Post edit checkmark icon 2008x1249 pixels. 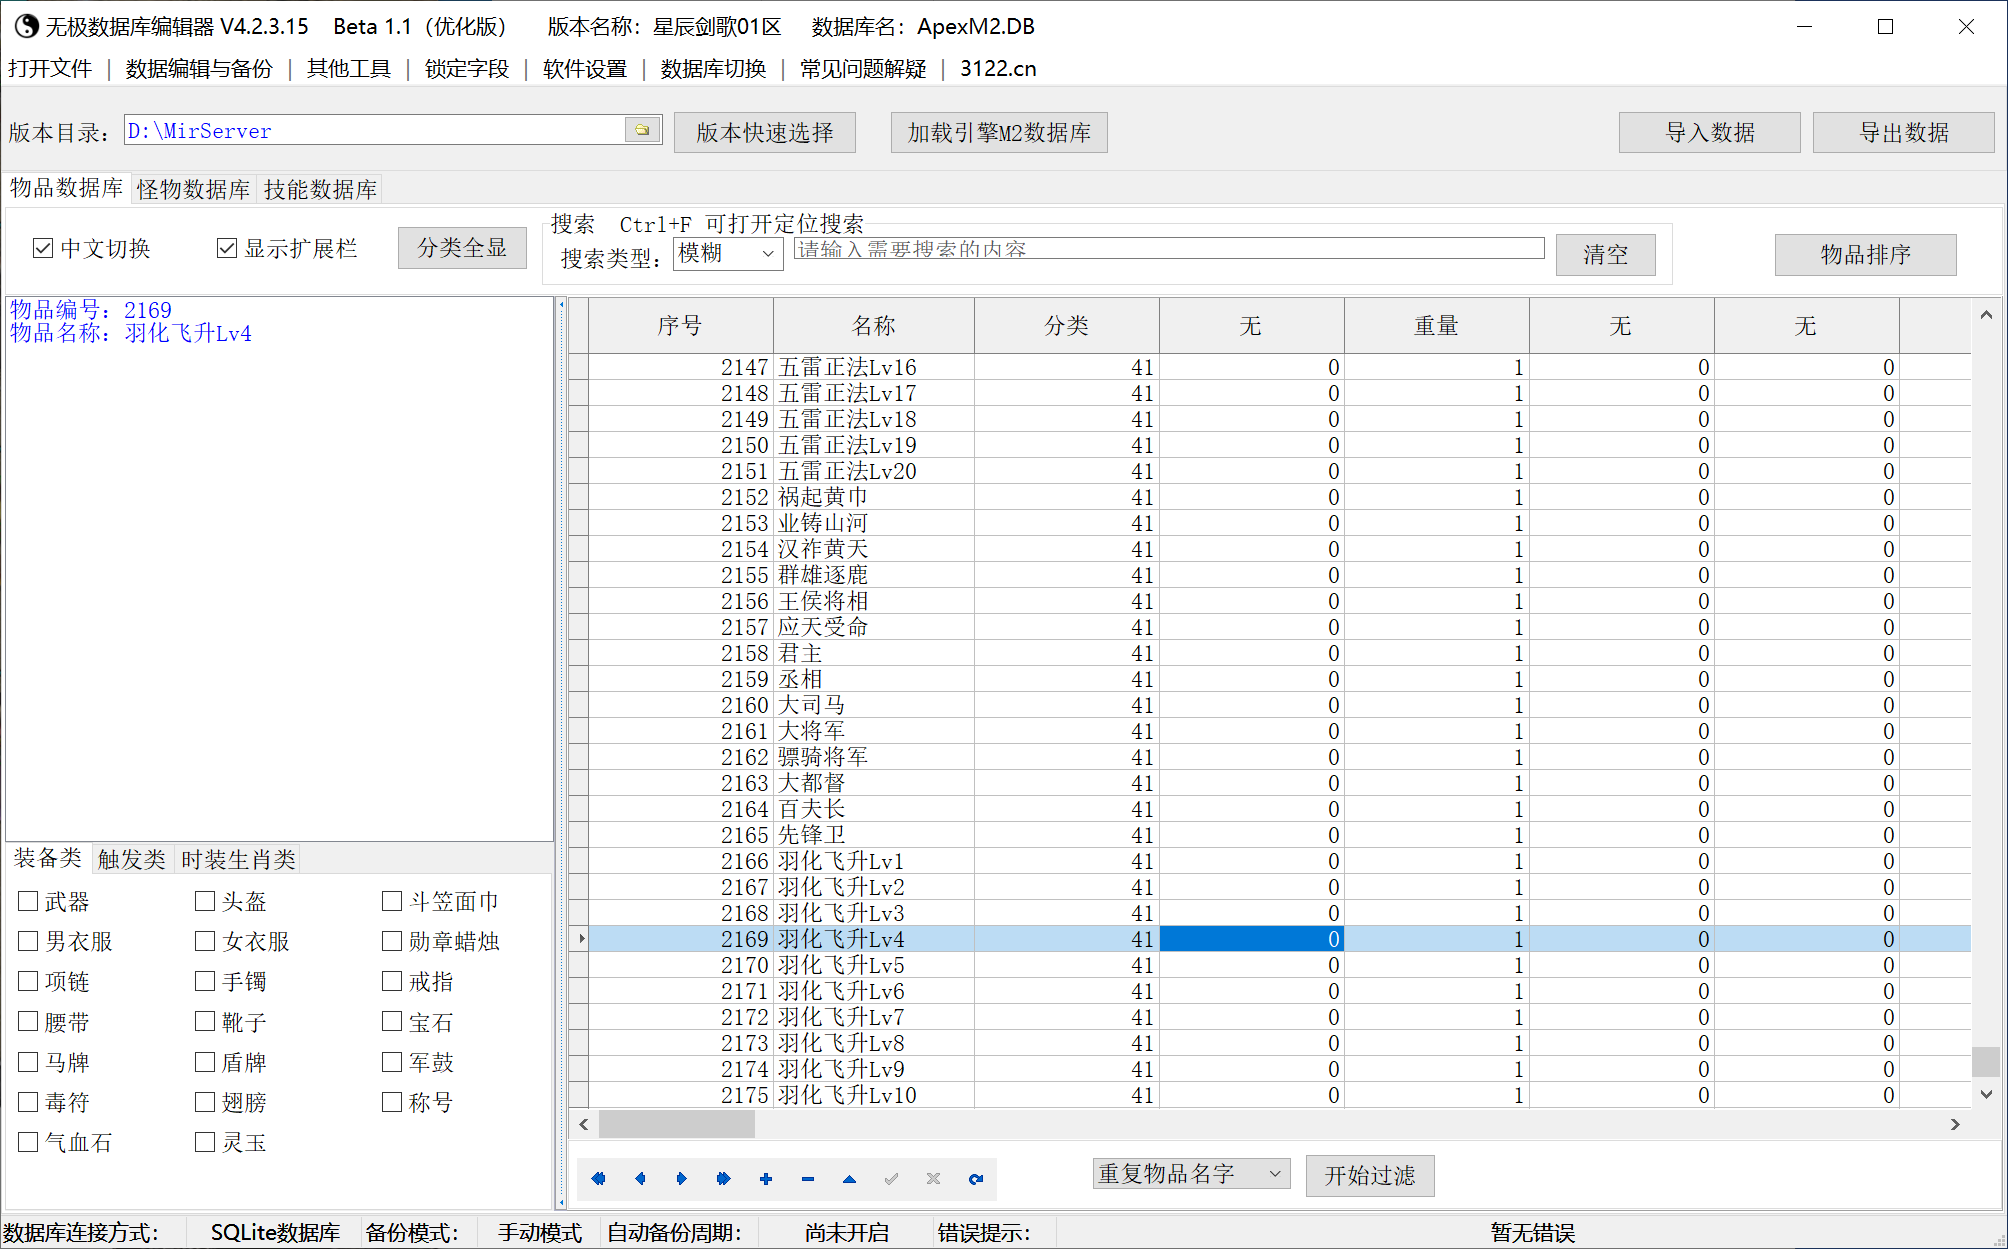[891, 1179]
